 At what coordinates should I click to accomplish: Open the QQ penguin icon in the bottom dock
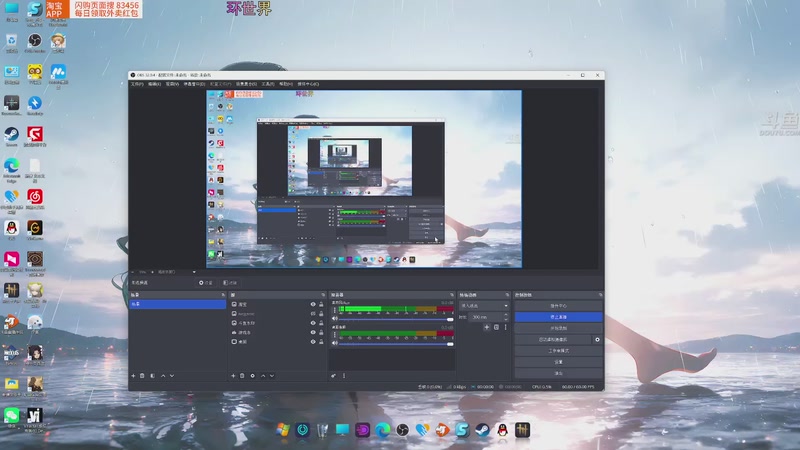503,430
